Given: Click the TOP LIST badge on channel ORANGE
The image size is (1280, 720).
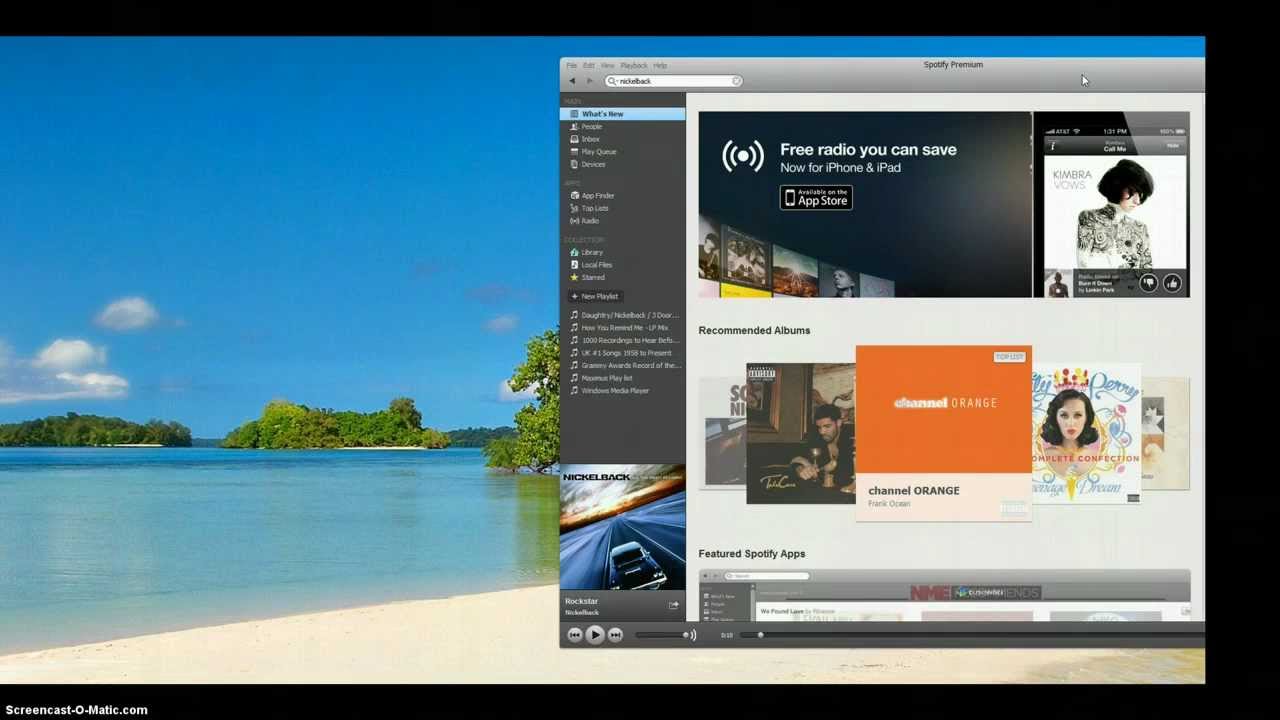Looking at the screenshot, I should pyautogui.click(x=1009, y=357).
